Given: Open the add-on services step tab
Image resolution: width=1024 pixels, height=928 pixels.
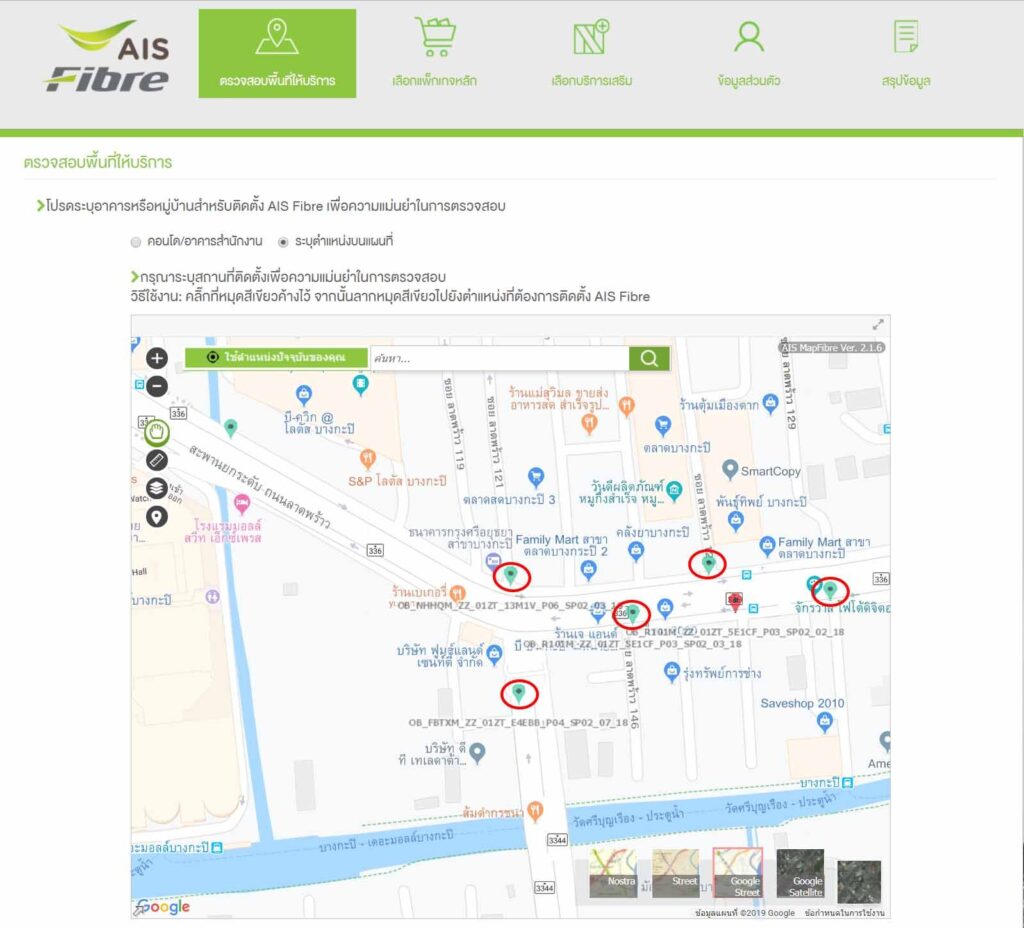Looking at the screenshot, I should tap(591, 54).
